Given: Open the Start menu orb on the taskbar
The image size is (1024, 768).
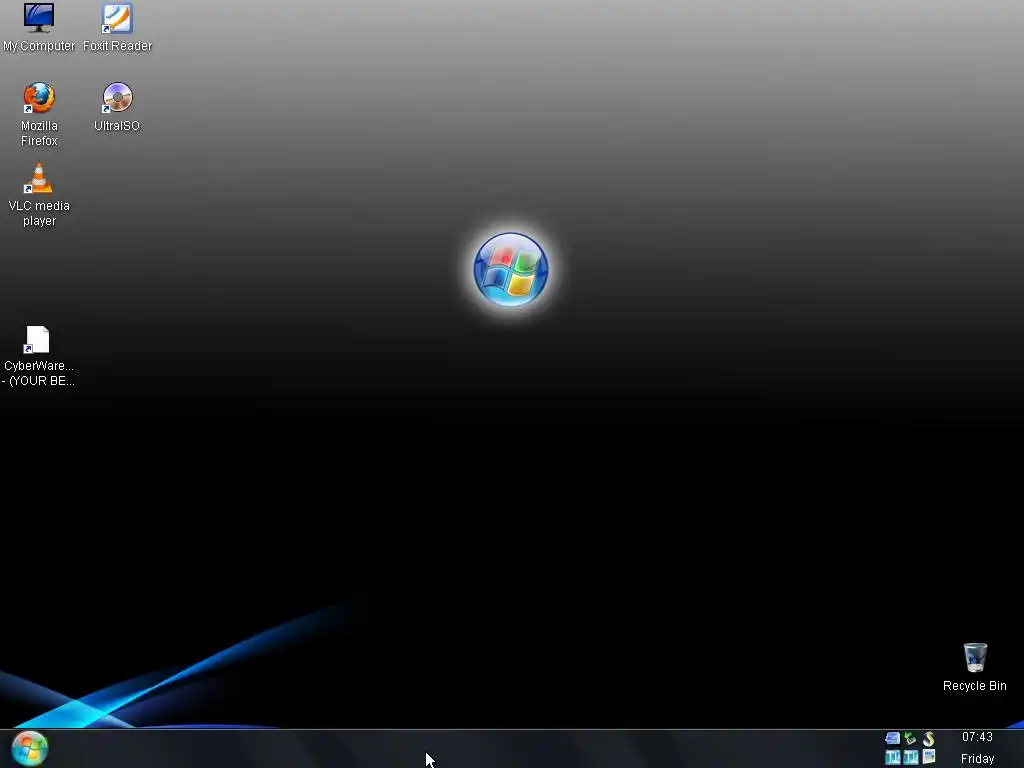Looking at the screenshot, I should click(x=29, y=748).
